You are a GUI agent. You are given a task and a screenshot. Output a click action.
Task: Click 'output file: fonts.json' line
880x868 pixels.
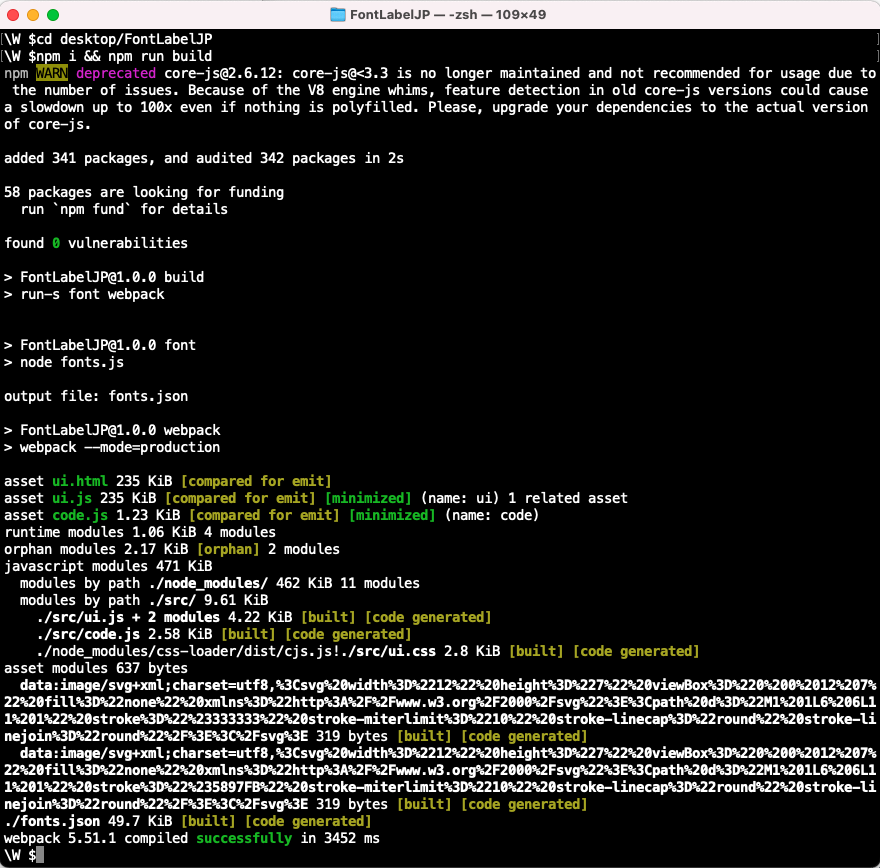pos(96,396)
